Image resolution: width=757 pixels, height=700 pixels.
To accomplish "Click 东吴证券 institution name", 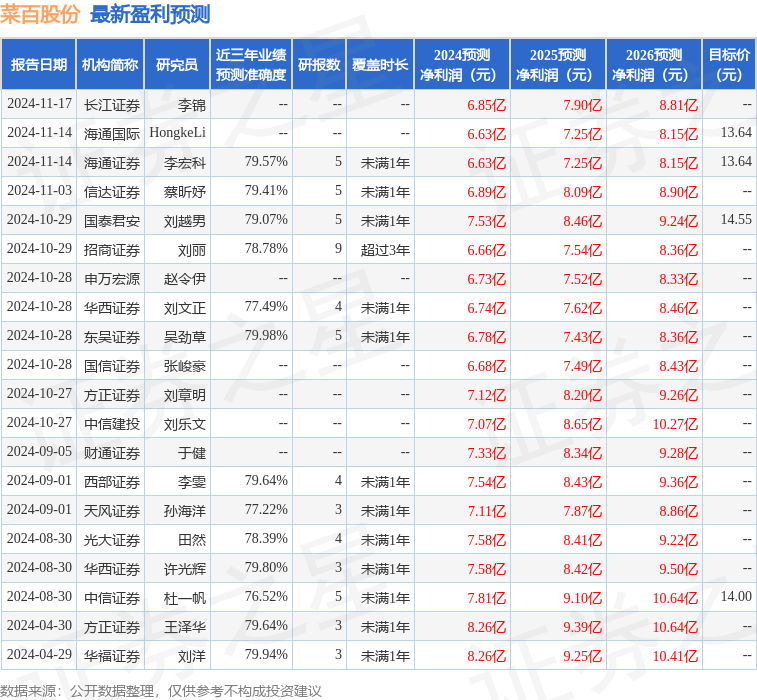I will [x=112, y=337].
